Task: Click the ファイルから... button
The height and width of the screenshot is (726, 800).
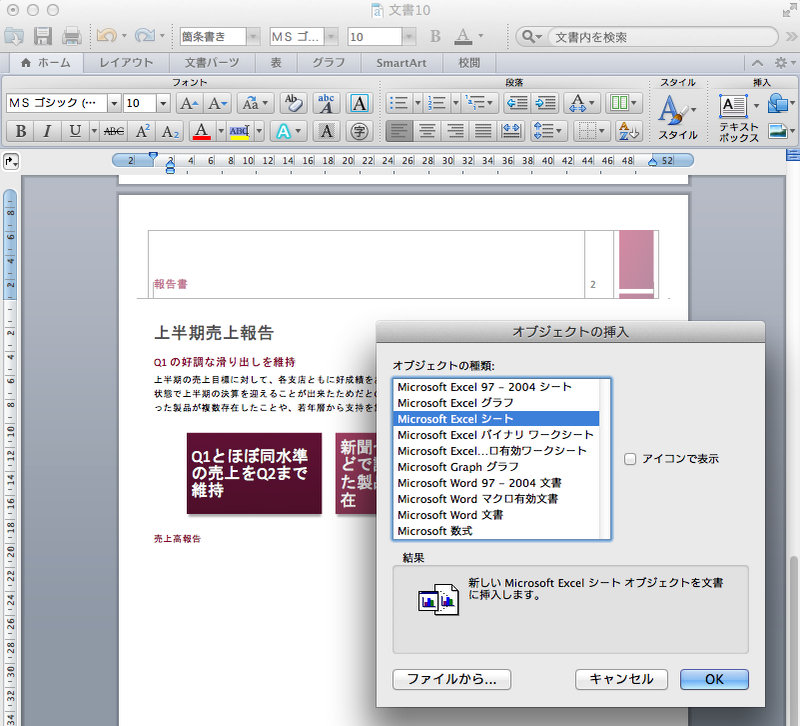Action: tap(452, 679)
